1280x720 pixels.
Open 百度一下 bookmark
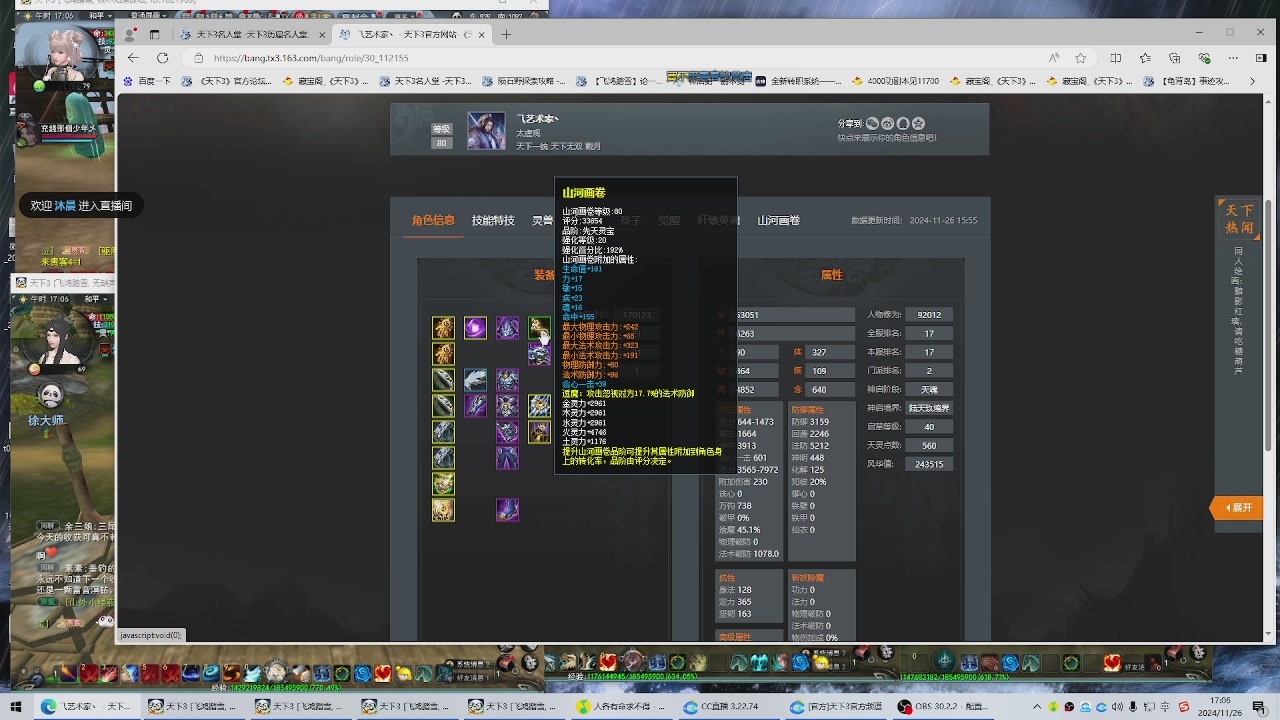click(147, 81)
